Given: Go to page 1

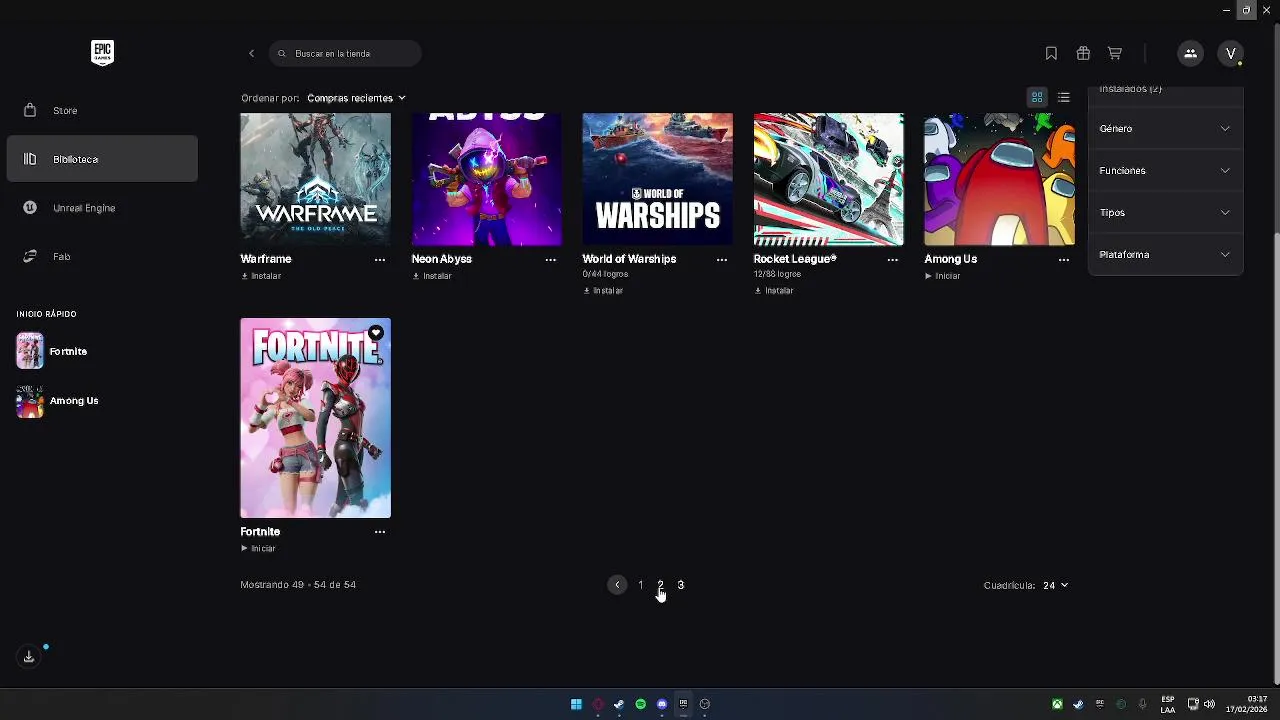Looking at the screenshot, I should click(641, 585).
